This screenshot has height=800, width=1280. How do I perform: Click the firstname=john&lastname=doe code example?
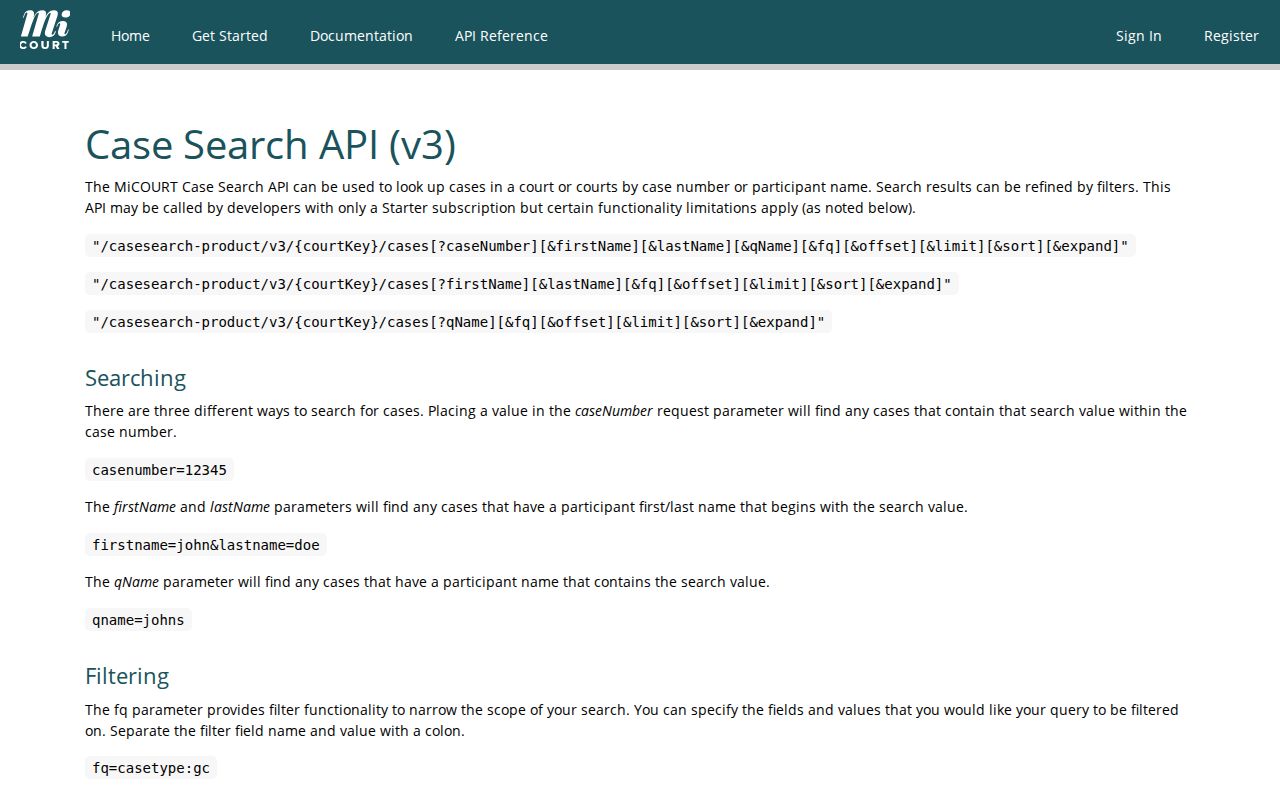coord(206,545)
